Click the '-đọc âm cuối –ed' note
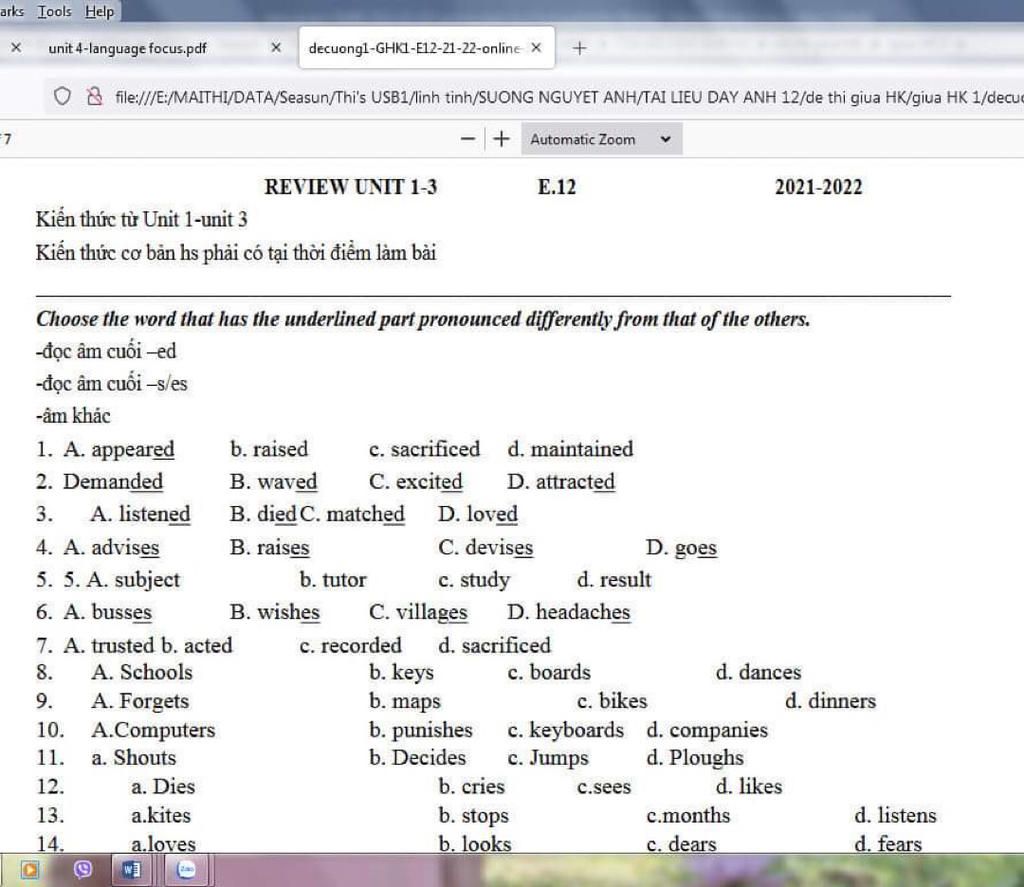This screenshot has height=887, width=1024. 106,351
